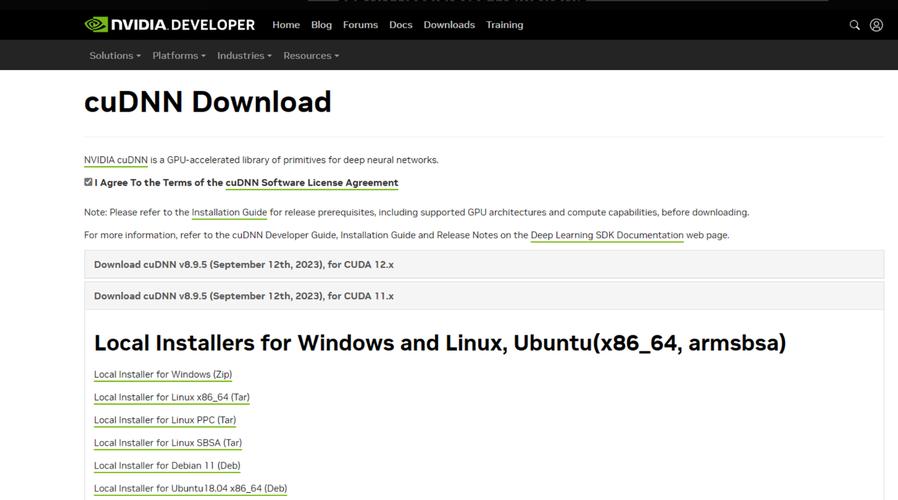Open the Docs nav item
The width and height of the screenshot is (898, 500).
point(400,25)
